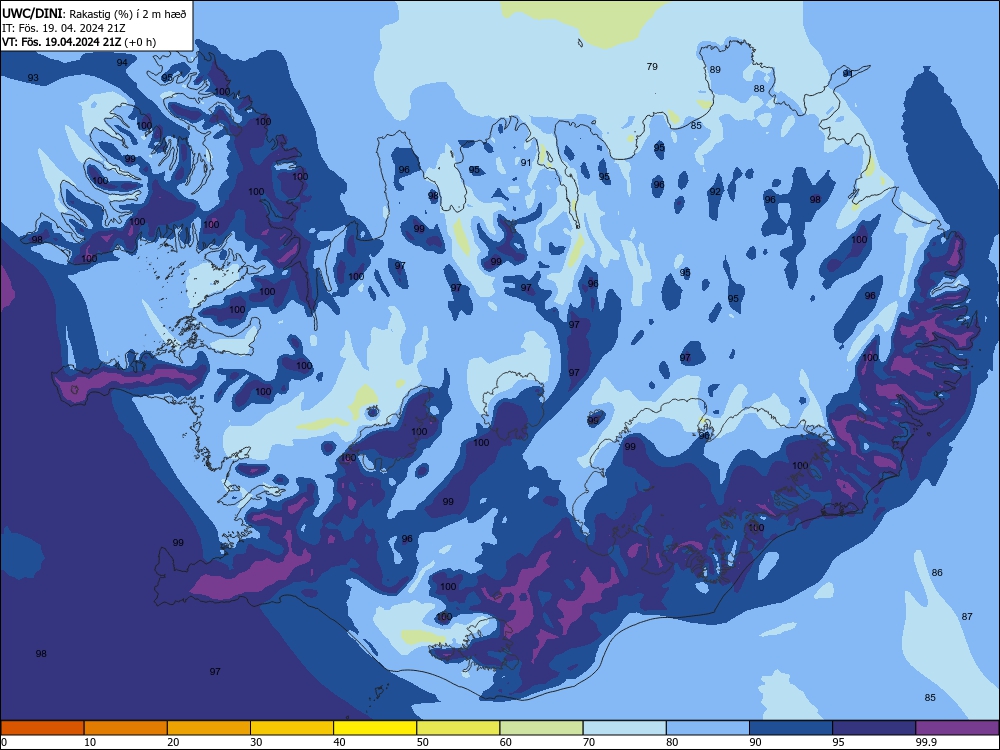Screen dimensions: 1000x750
Task: Pick the 60–70 light green legend swatch
Action: [541, 728]
